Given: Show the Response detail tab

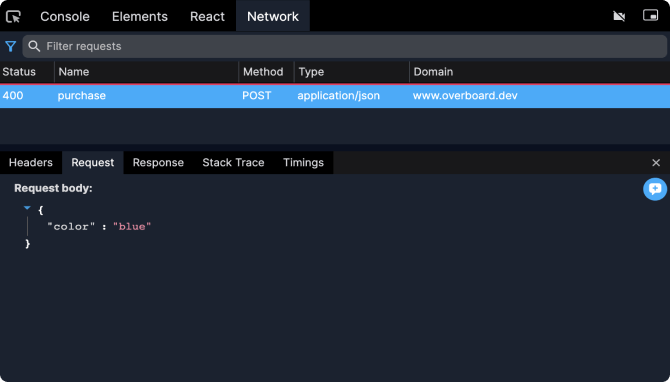Looking at the screenshot, I should click(158, 162).
